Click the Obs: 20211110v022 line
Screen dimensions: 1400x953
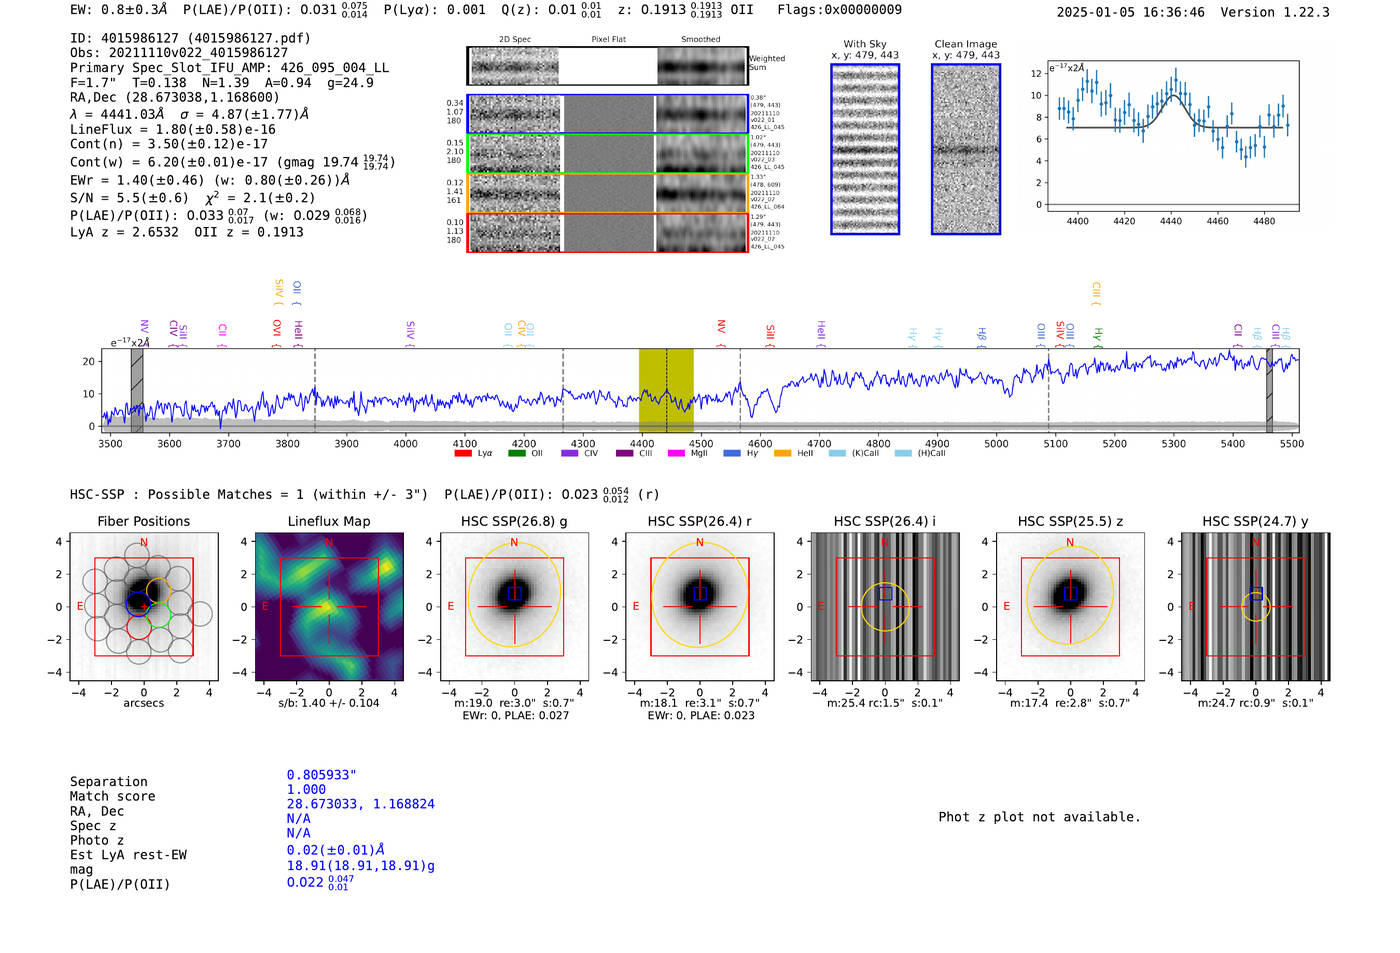click(x=179, y=52)
